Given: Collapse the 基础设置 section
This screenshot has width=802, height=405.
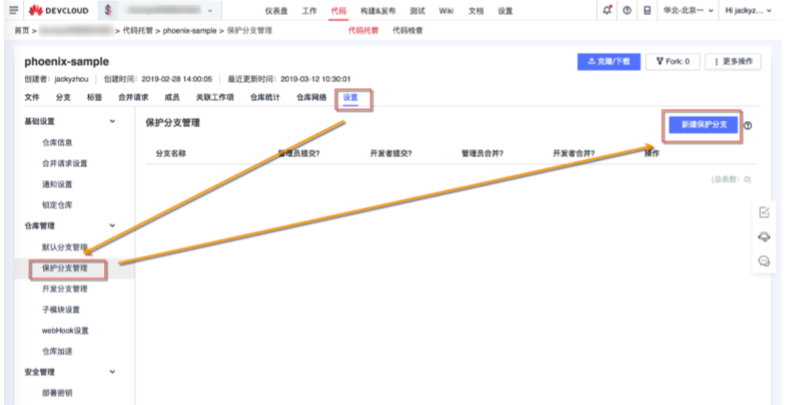Looking at the screenshot, I should (113, 122).
